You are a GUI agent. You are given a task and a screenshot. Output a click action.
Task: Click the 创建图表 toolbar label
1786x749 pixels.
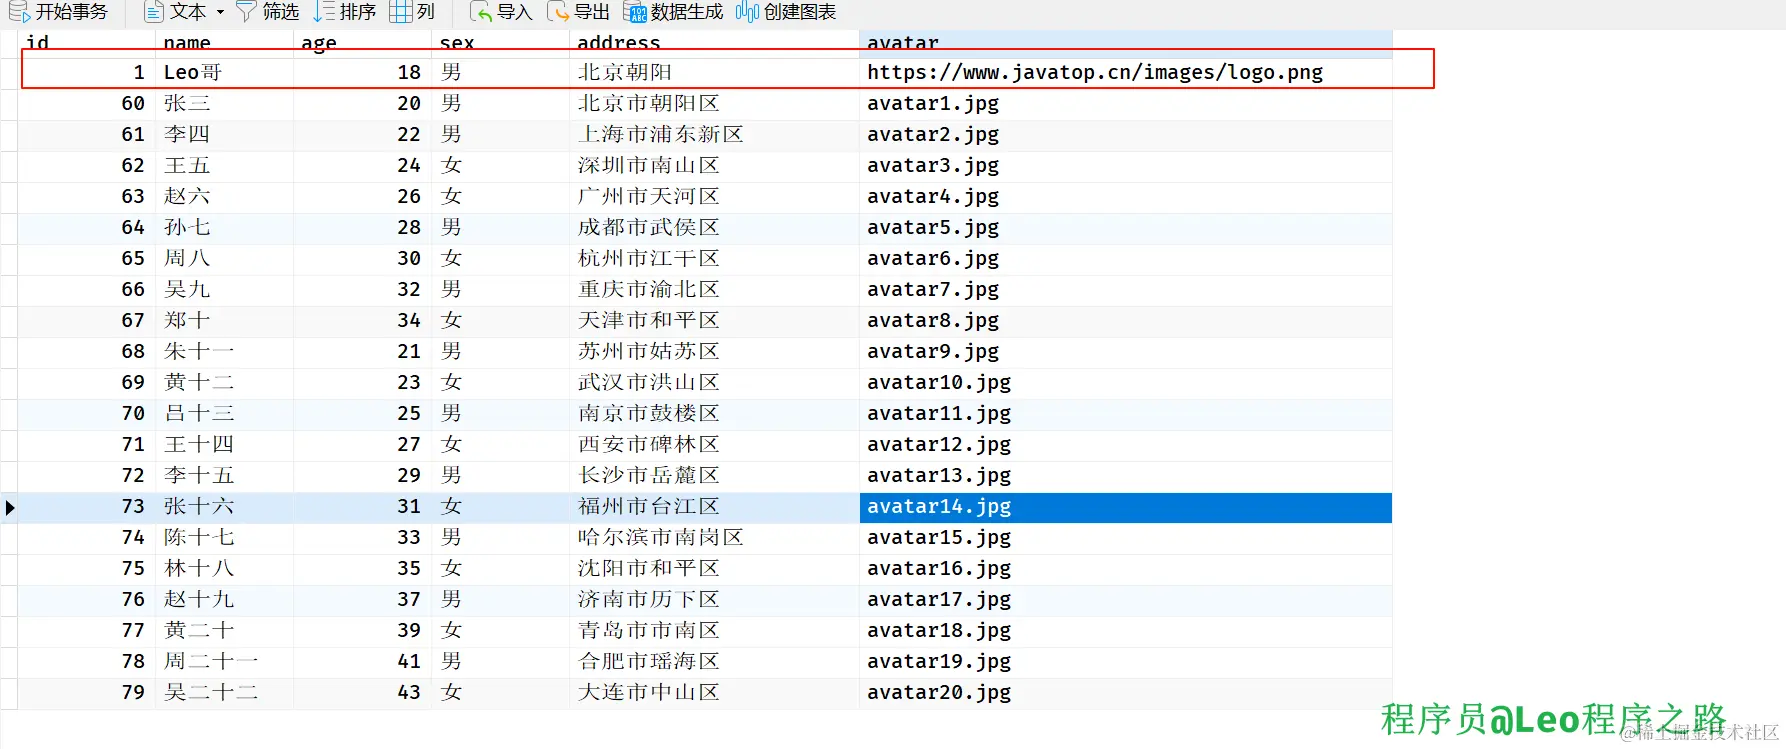click(800, 12)
